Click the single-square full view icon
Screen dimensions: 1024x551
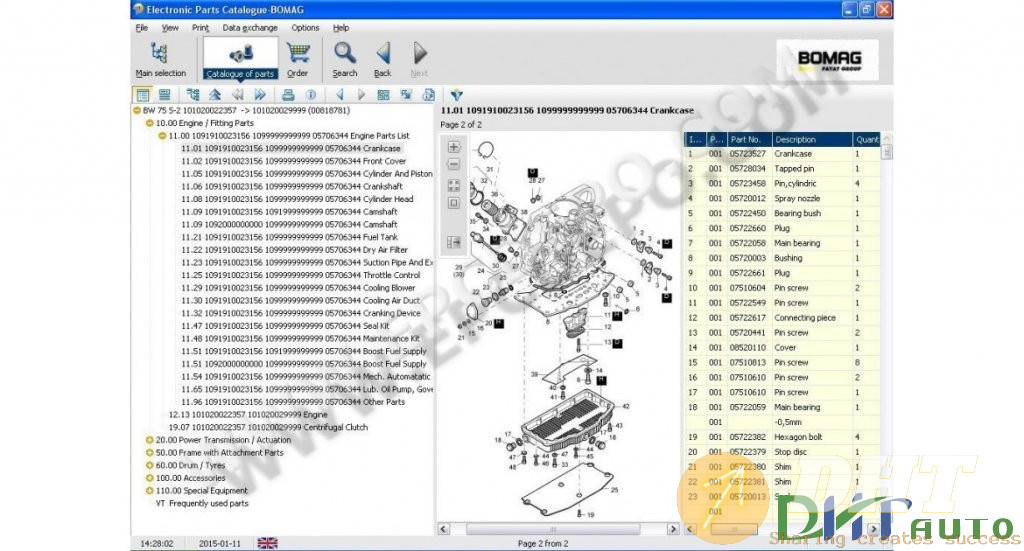454,203
